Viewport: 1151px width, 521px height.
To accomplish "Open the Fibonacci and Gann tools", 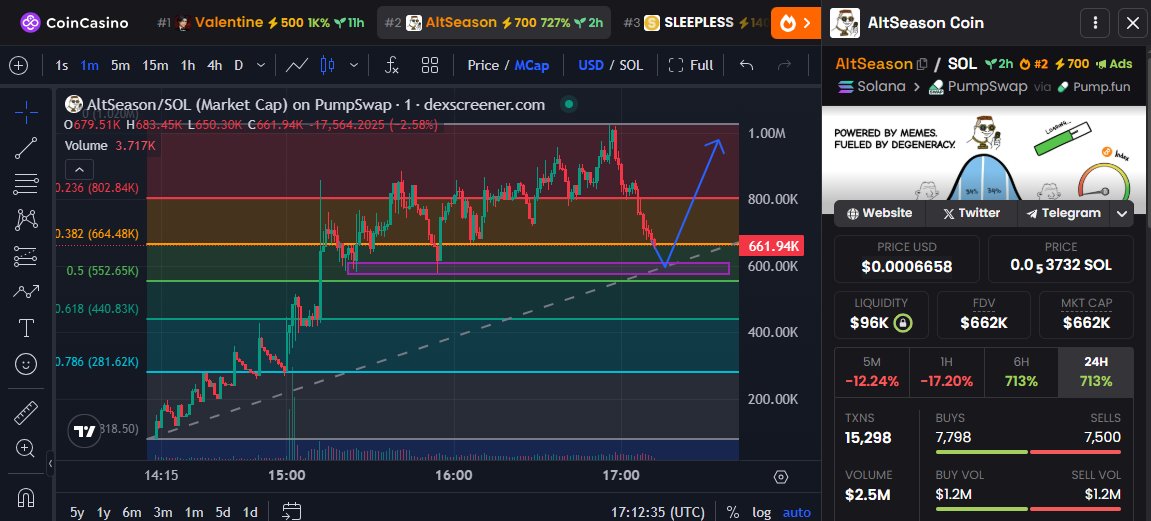I will (x=26, y=183).
